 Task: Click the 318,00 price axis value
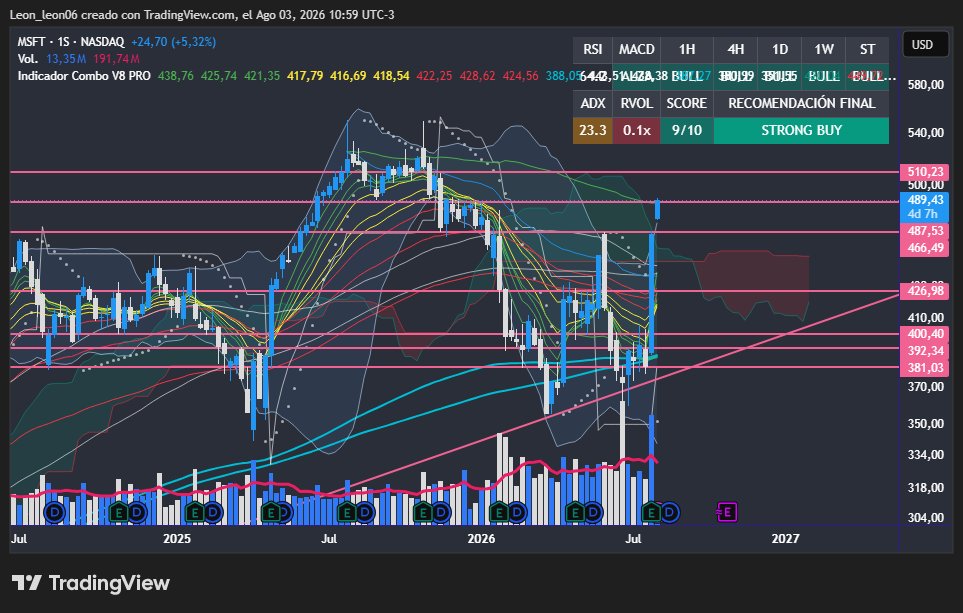(926, 488)
